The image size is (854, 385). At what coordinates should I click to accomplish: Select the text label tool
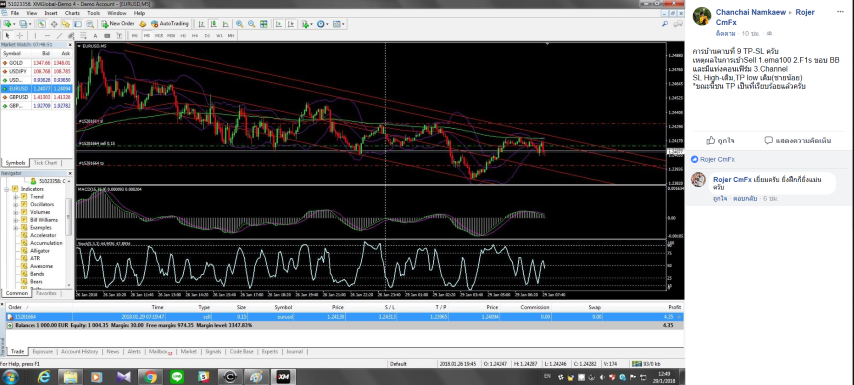tap(95, 35)
